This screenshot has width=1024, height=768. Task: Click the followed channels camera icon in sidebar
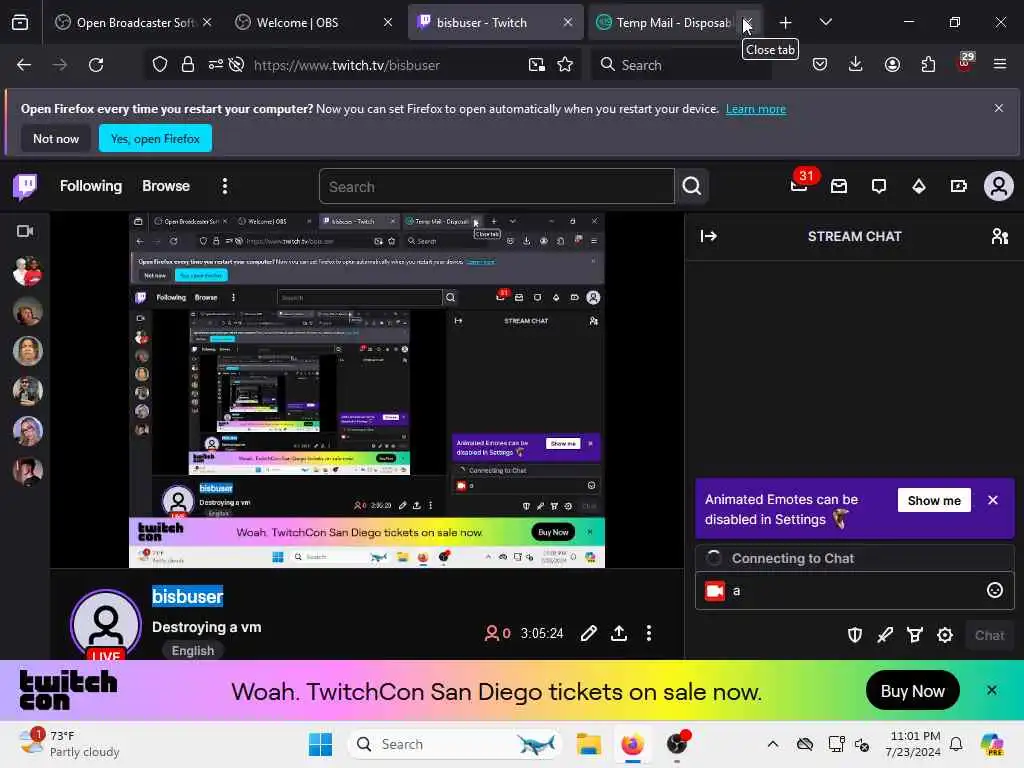point(25,231)
